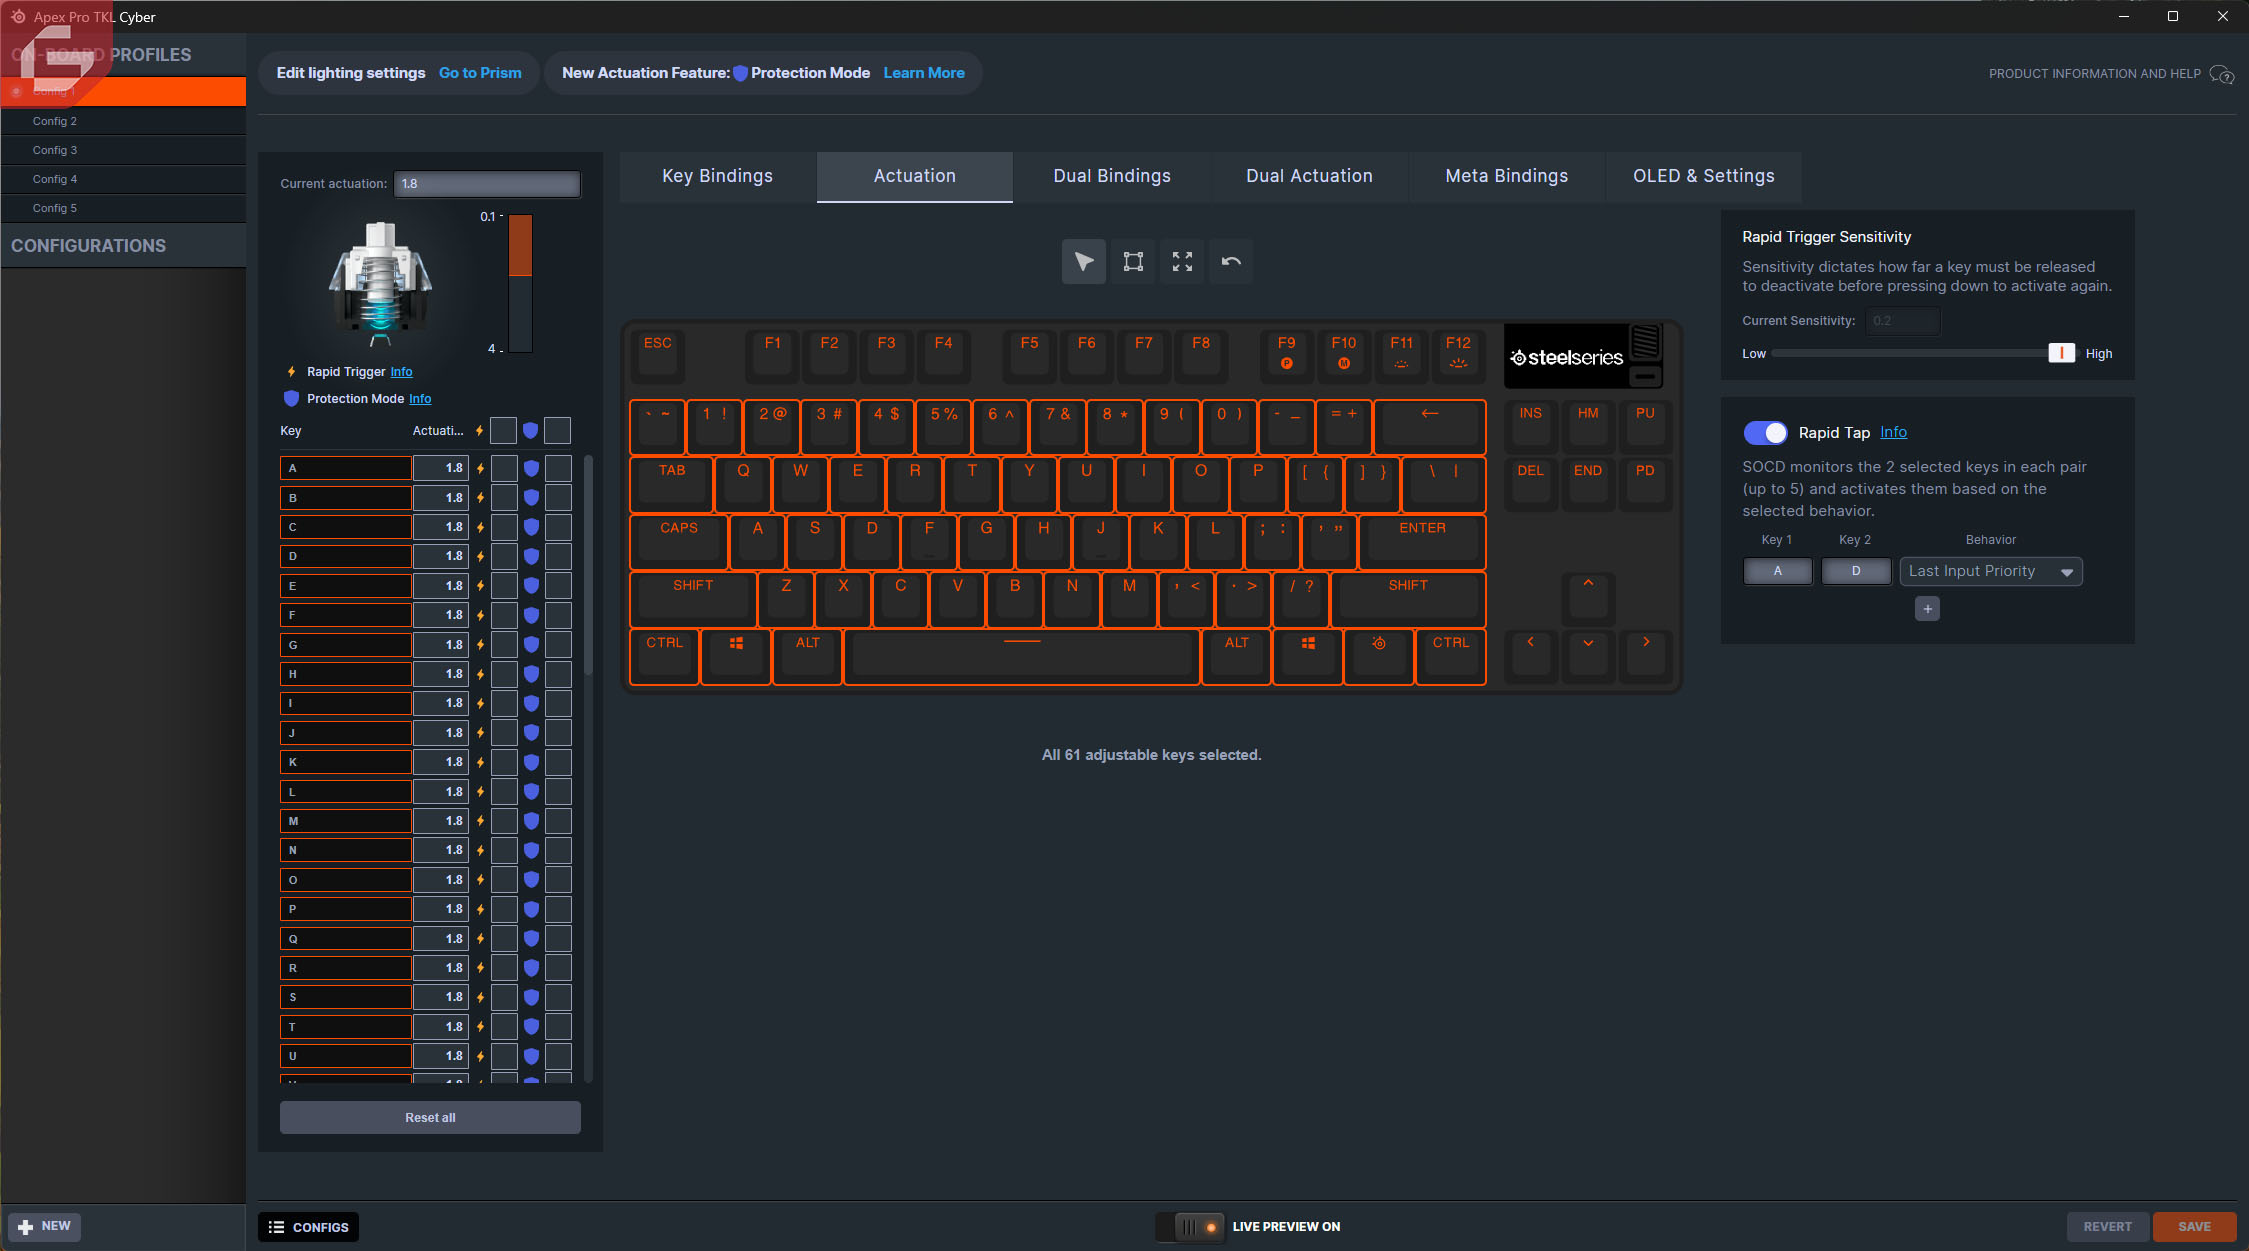2249x1251 pixels.
Task: Click the Protection Mode shield icon for key A
Action: pos(531,468)
